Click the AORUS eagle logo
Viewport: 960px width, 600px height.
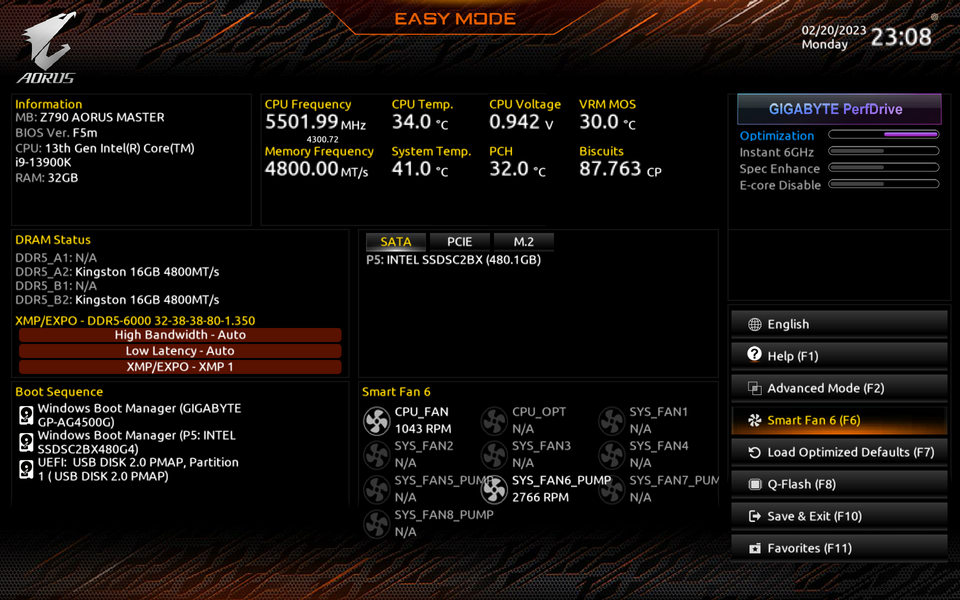click(48, 48)
